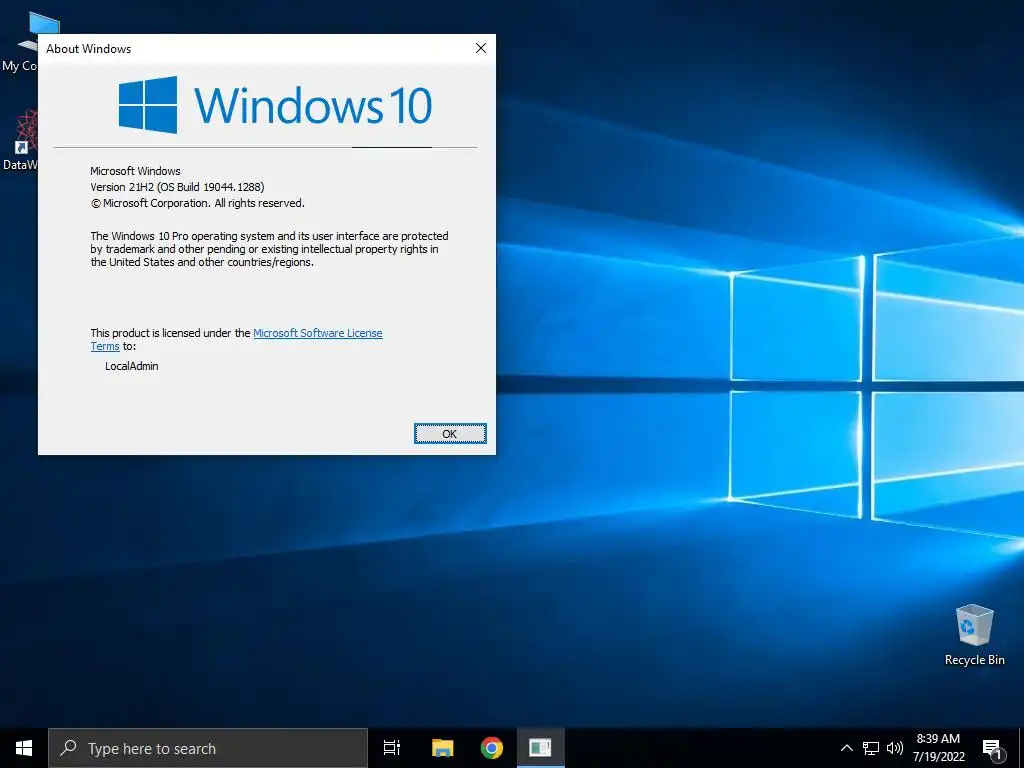Click the 'Version 21H2 (OS Build 19044.1288)' text
The height and width of the screenshot is (768, 1024).
tap(177, 187)
